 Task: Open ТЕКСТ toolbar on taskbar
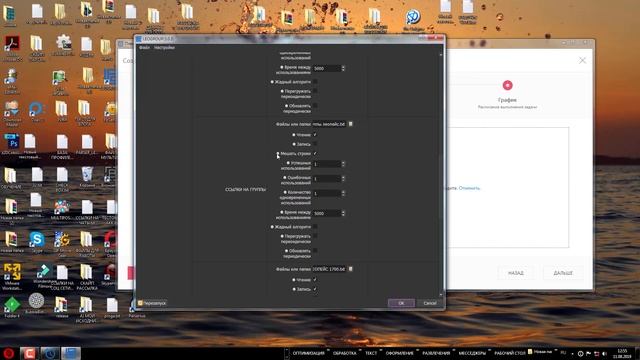pyautogui.click(x=371, y=353)
